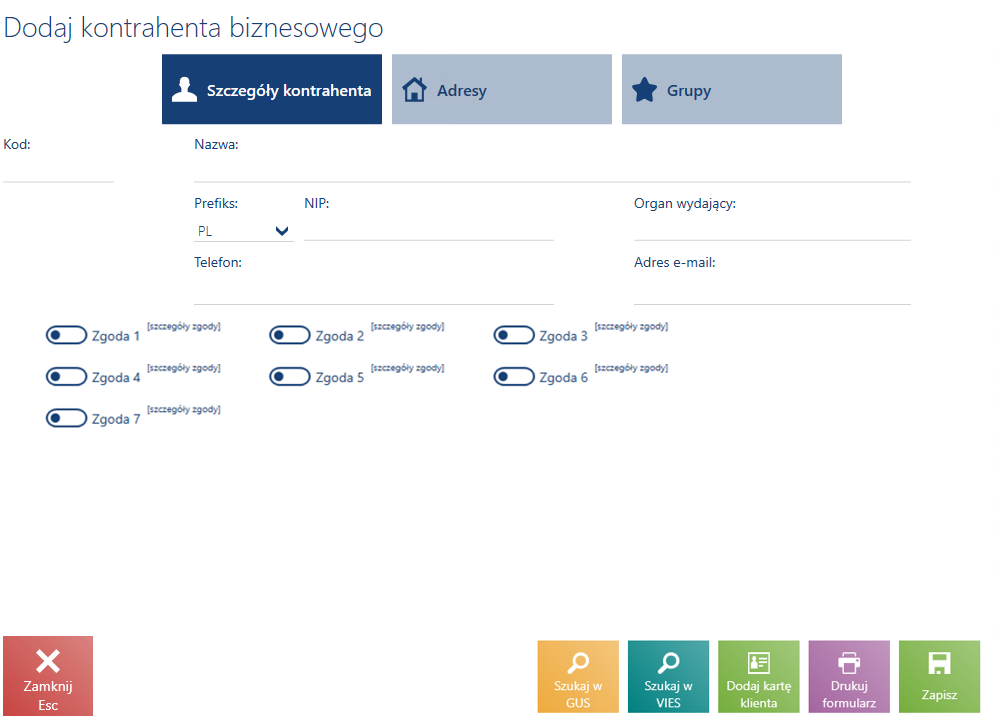Focus the Nazwa text field
The image size is (998, 726).
pos(552,169)
